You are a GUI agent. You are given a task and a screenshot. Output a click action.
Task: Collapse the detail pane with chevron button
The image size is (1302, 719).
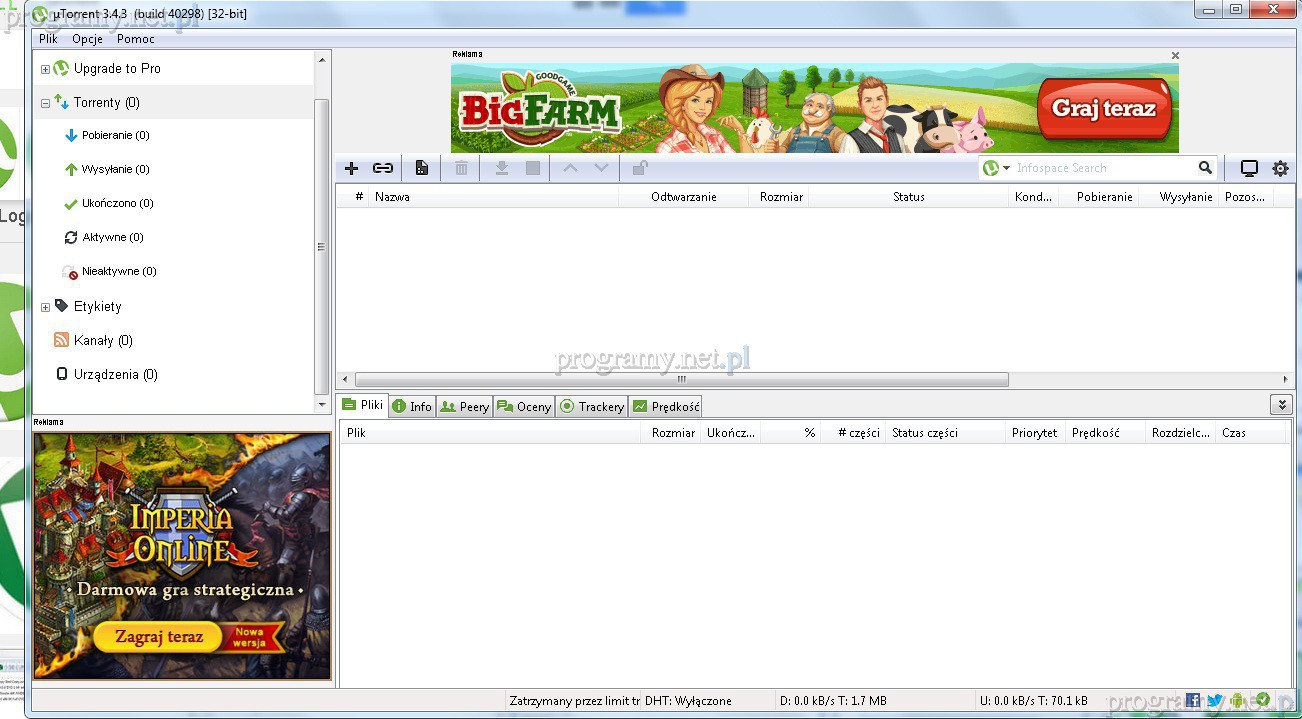click(1281, 405)
